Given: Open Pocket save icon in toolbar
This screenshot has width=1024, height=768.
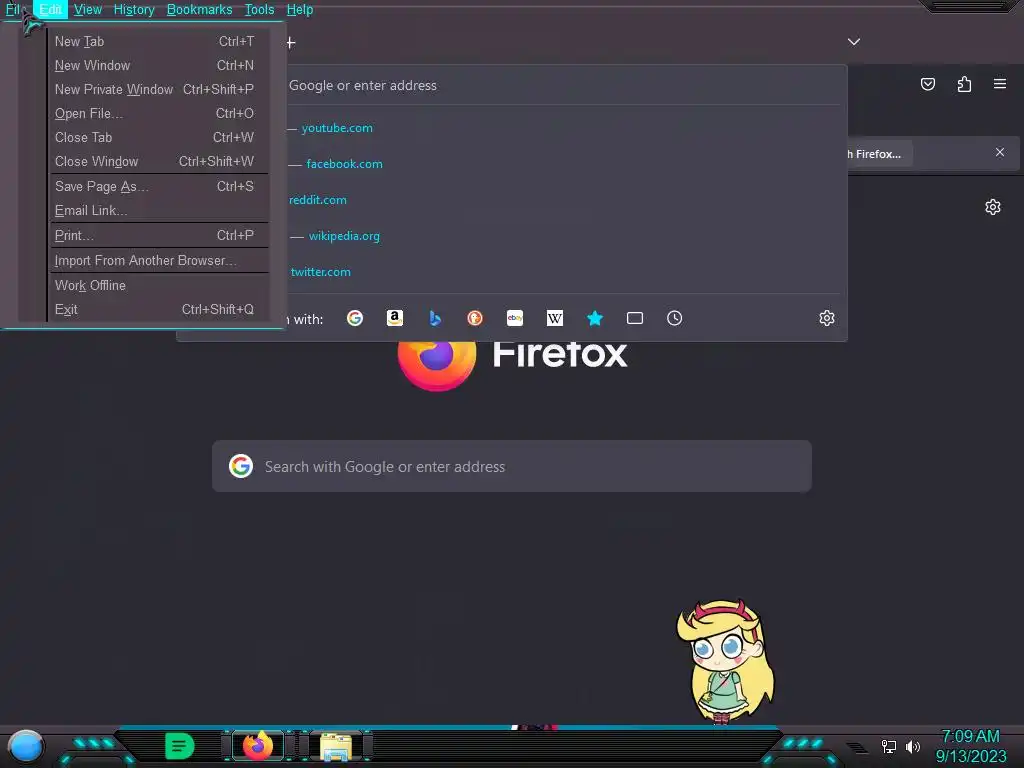Looking at the screenshot, I should point(928,84).
